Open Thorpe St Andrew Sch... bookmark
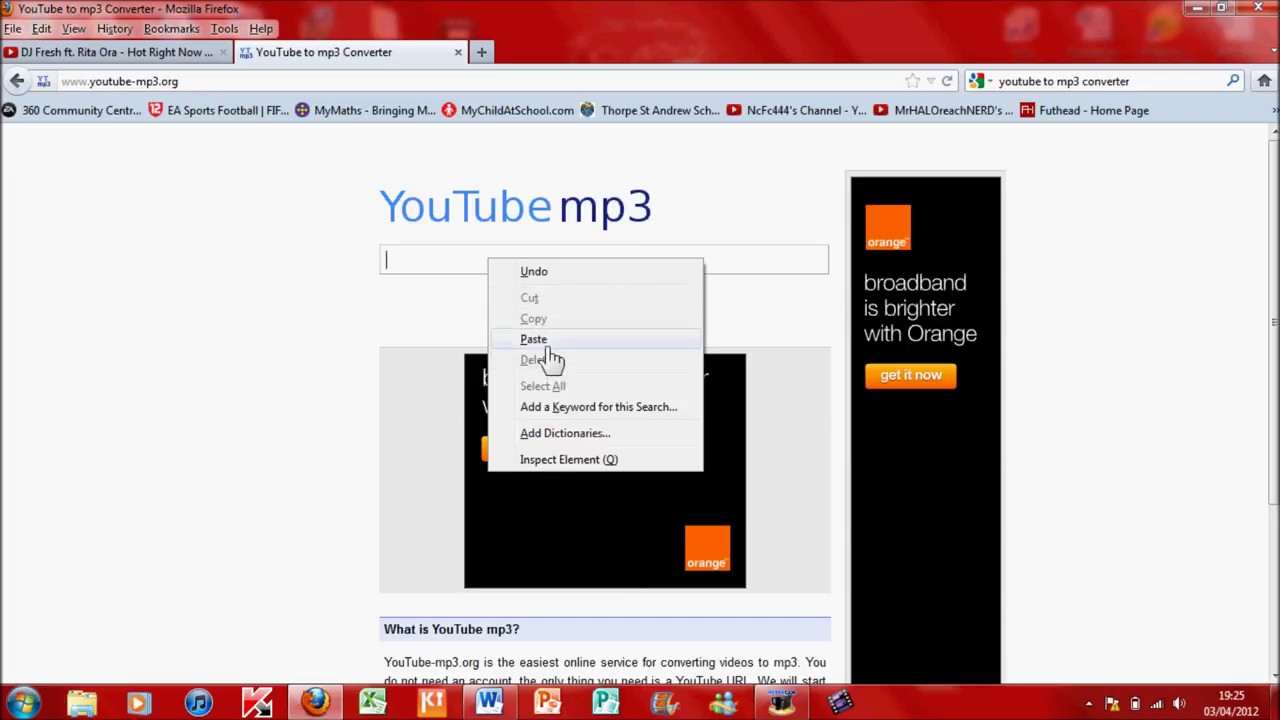Viewport: 1280px width, 720px height. (650, 110)
